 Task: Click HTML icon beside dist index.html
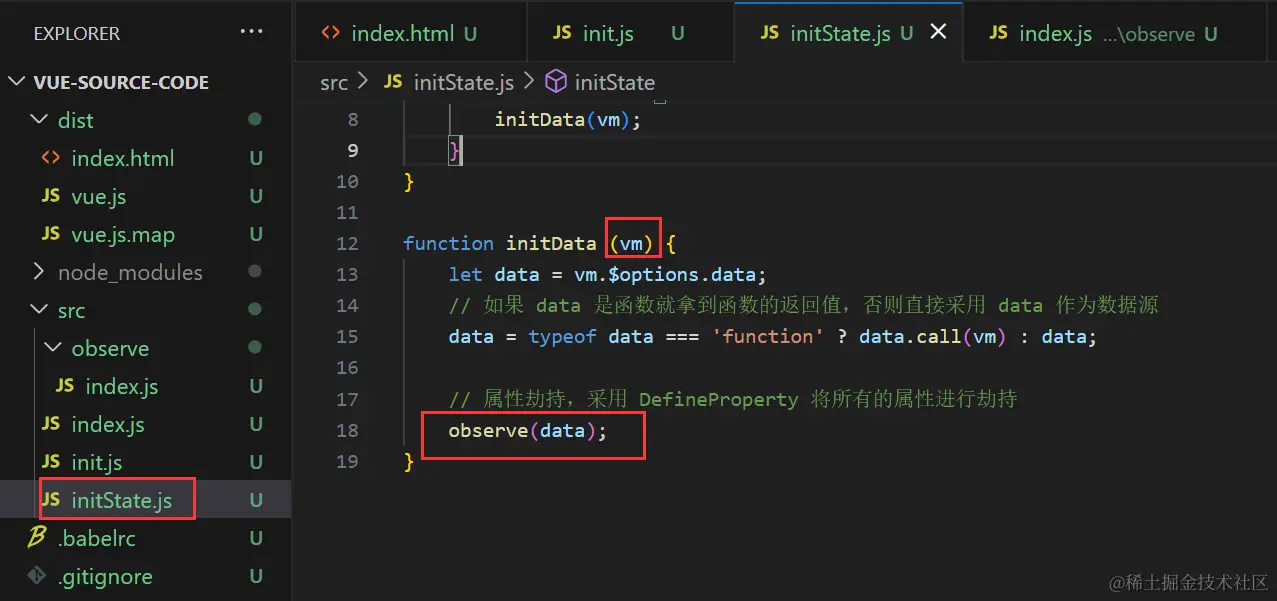[x=50, y=158]
